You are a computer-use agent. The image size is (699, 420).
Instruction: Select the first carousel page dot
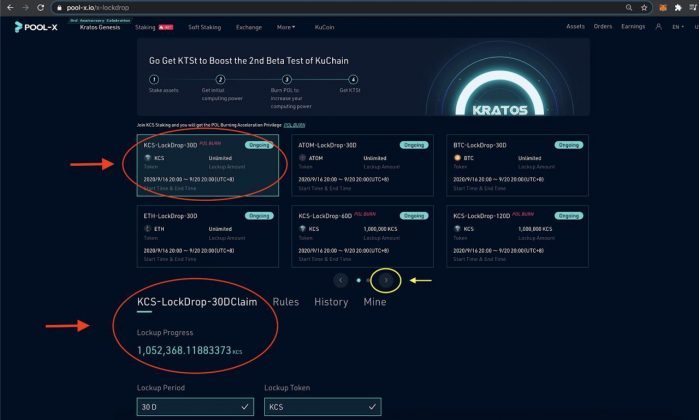click(x=358, y=280)
